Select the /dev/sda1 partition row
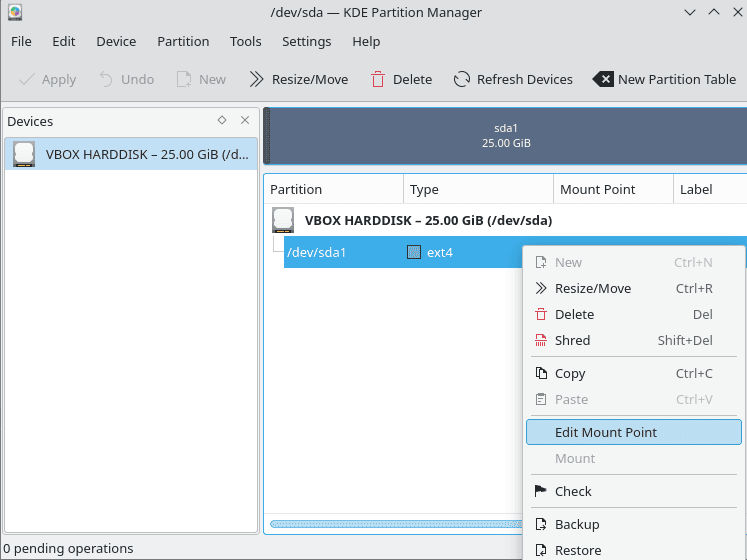The height and width of the screenshot is (560, 747). point(403,252)
